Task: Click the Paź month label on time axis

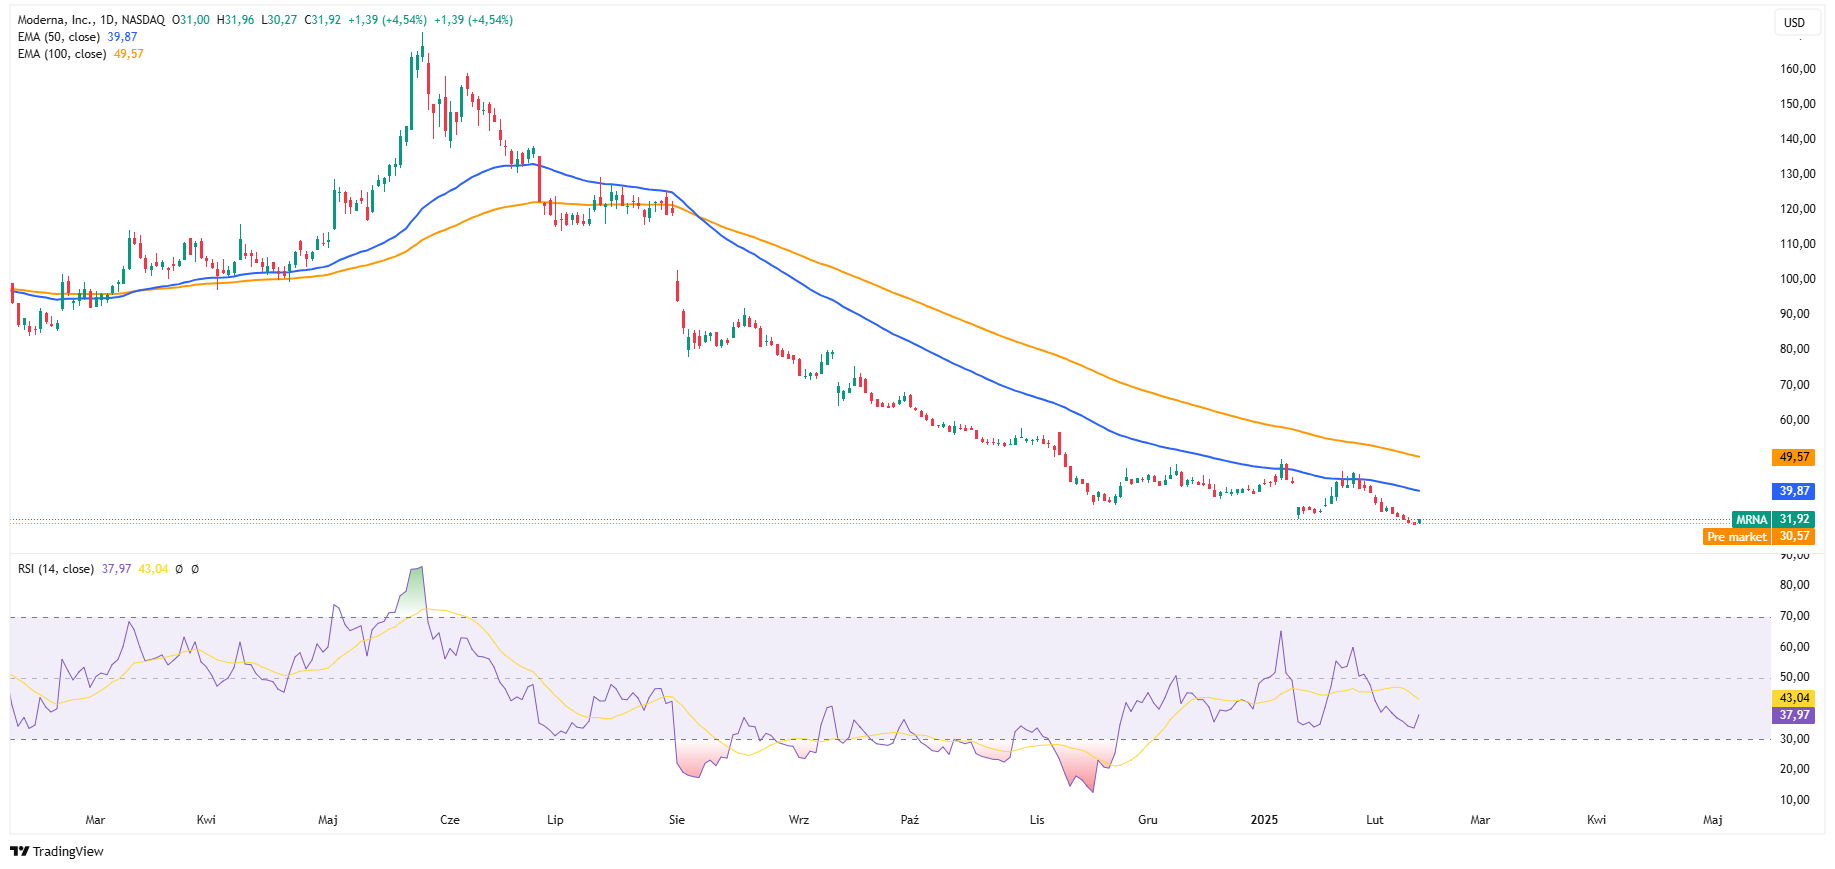Action: [x=910, y=820]
